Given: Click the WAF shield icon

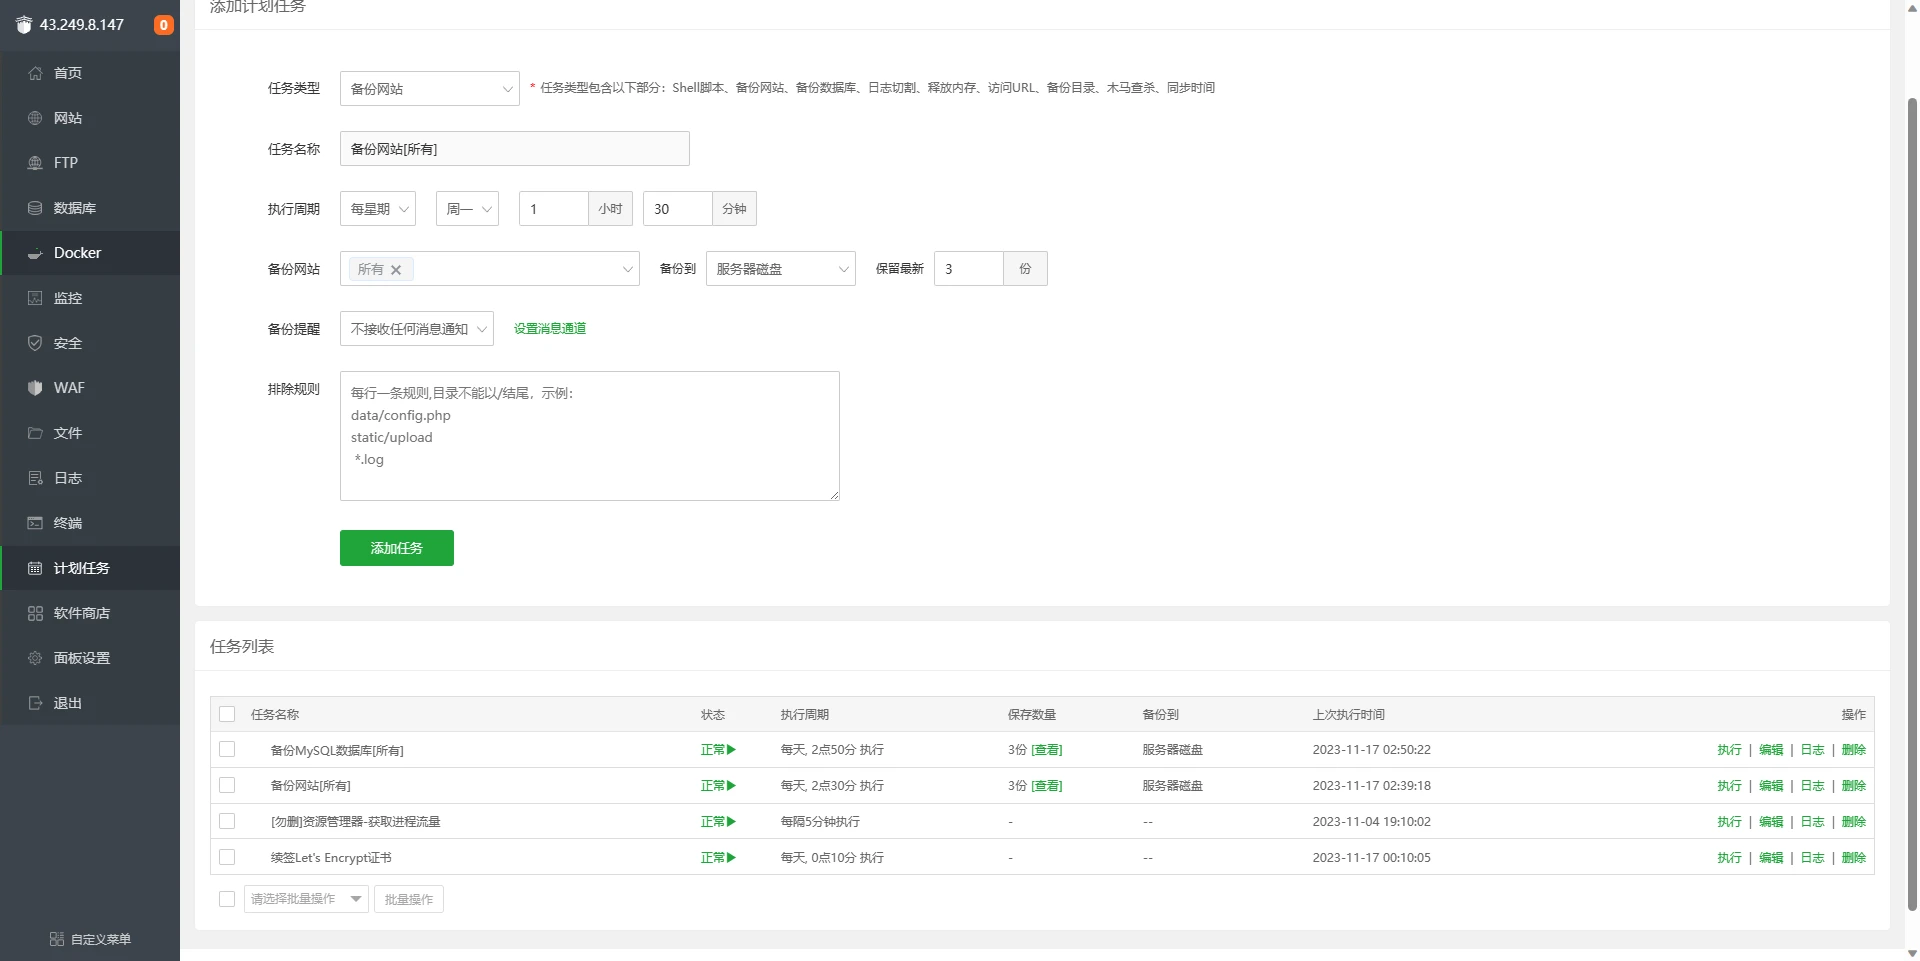Looking at the screenshot, I should coord(35,388).
